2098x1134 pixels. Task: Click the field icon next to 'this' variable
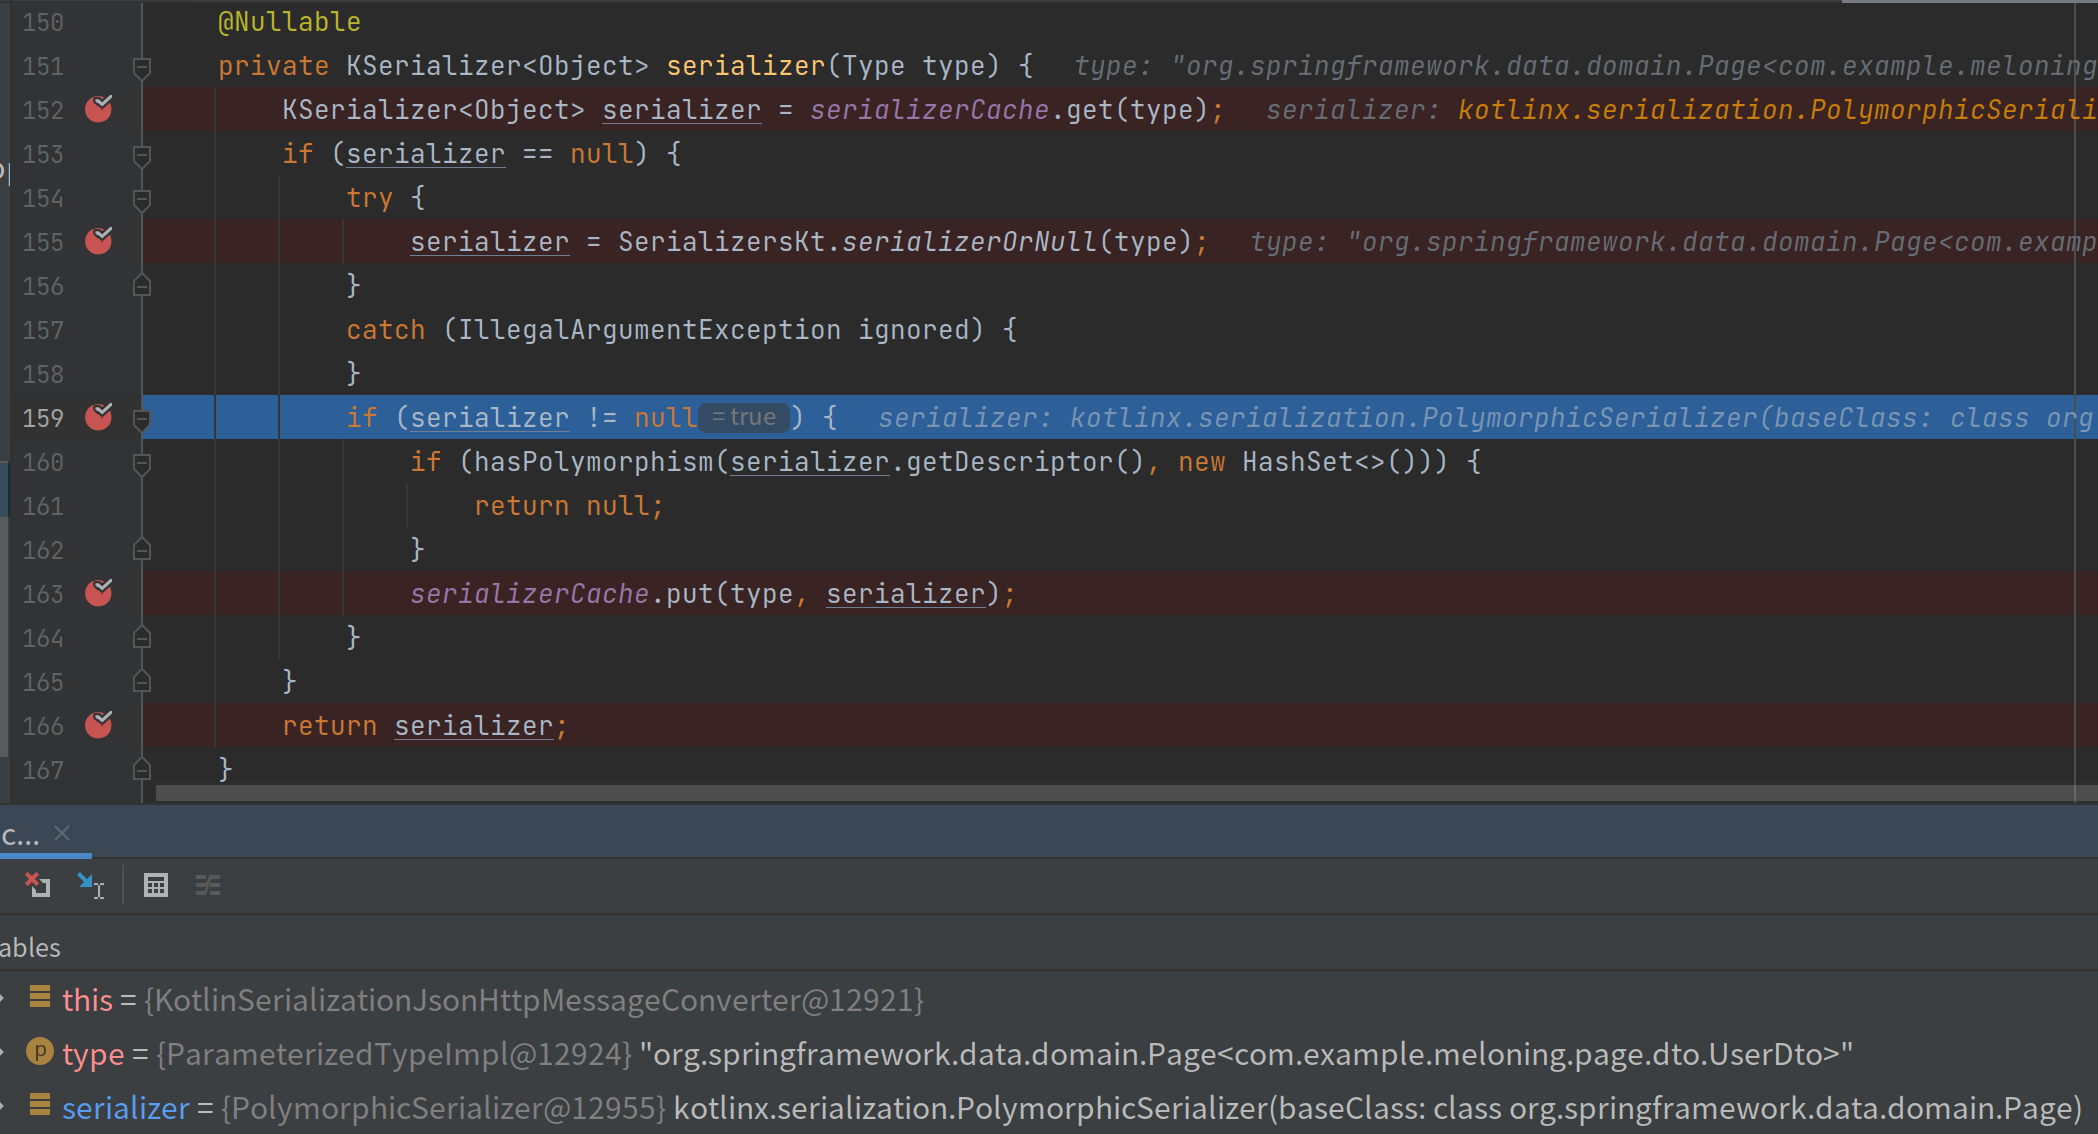pyautogui.click(x=40, y=996)
